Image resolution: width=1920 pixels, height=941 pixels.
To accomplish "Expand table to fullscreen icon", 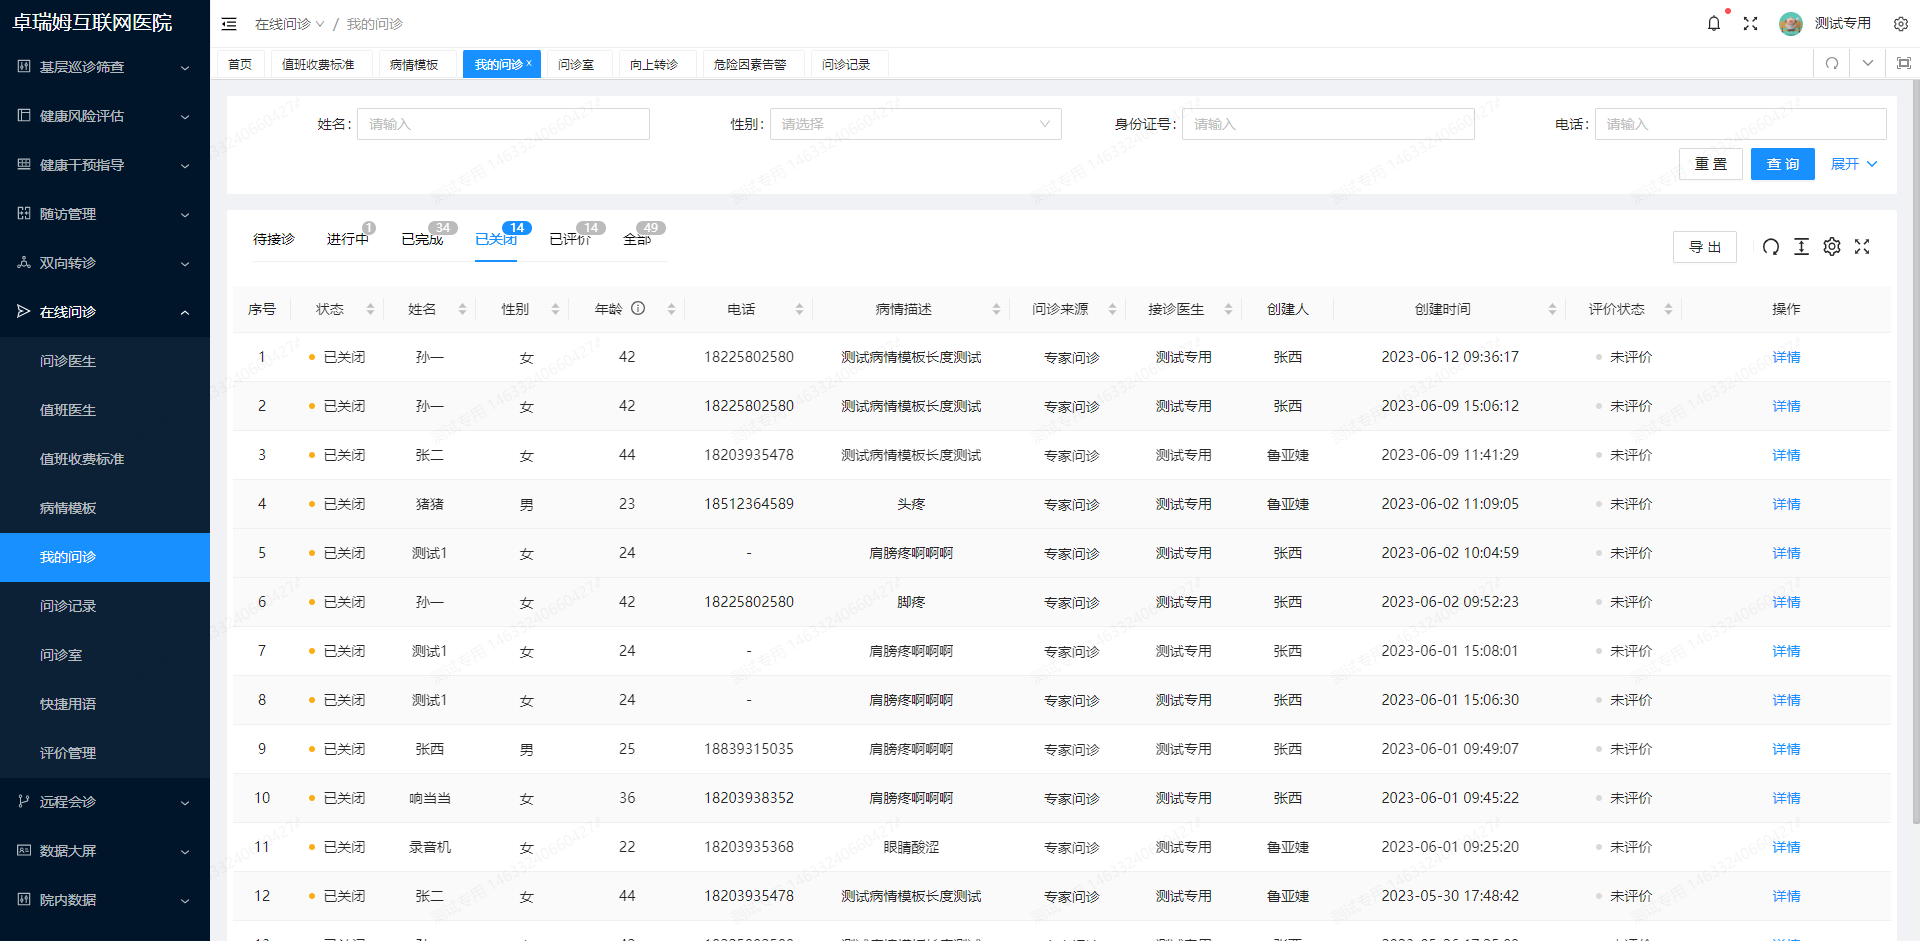I will coord(1862,247).
